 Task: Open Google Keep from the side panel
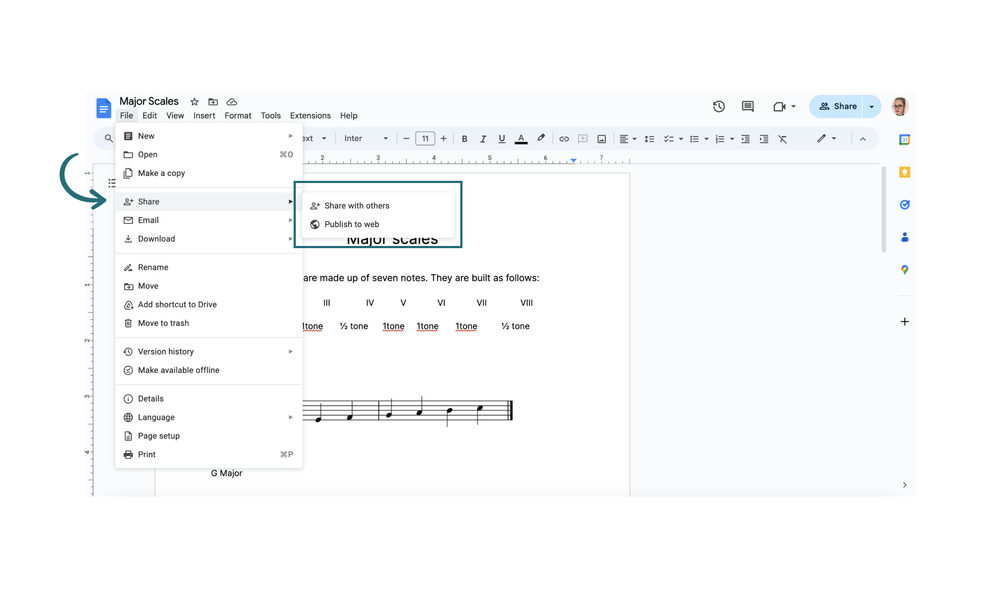[905, 172]
